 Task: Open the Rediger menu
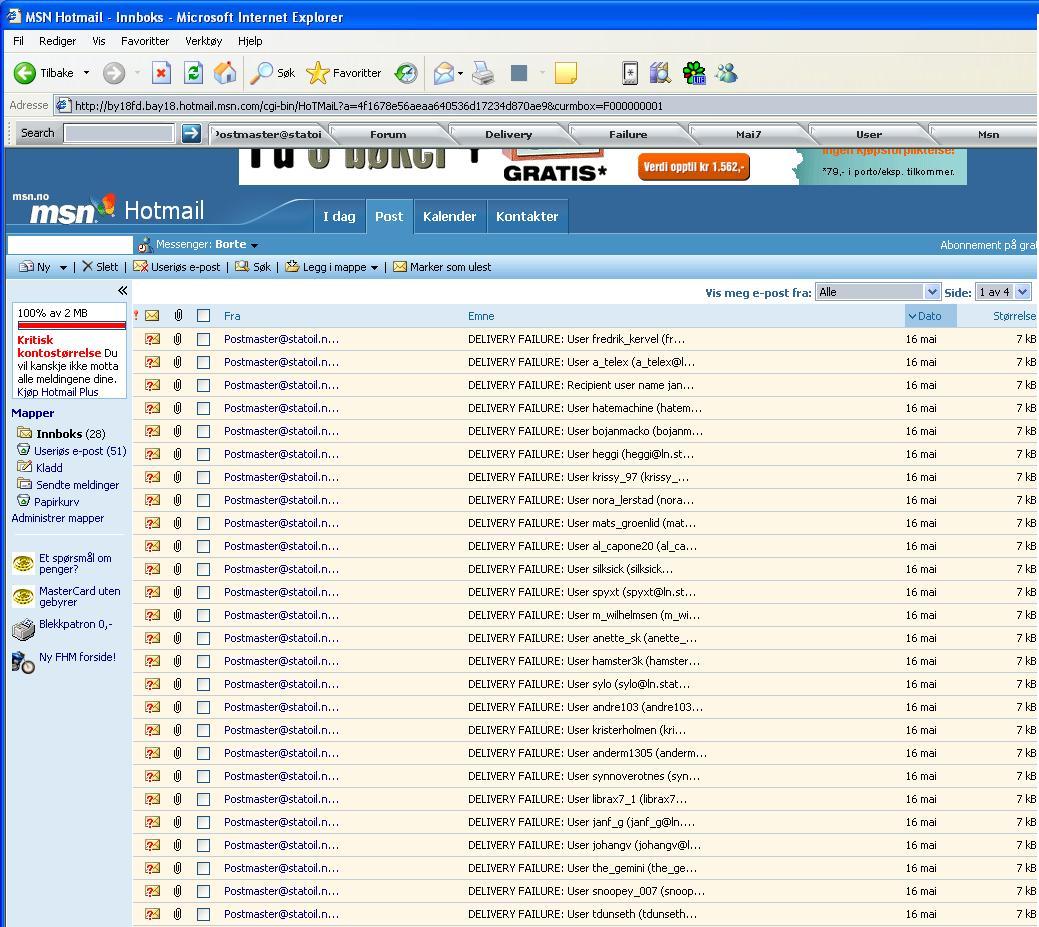(x=58, y=41)
